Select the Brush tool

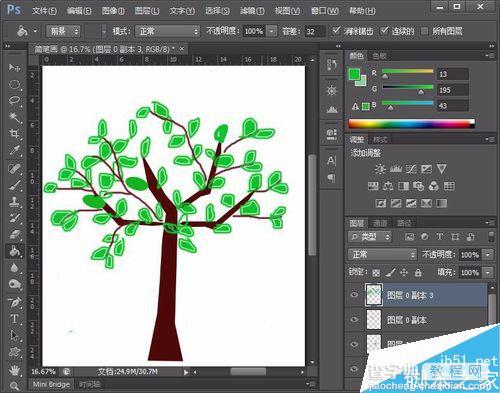14,185
